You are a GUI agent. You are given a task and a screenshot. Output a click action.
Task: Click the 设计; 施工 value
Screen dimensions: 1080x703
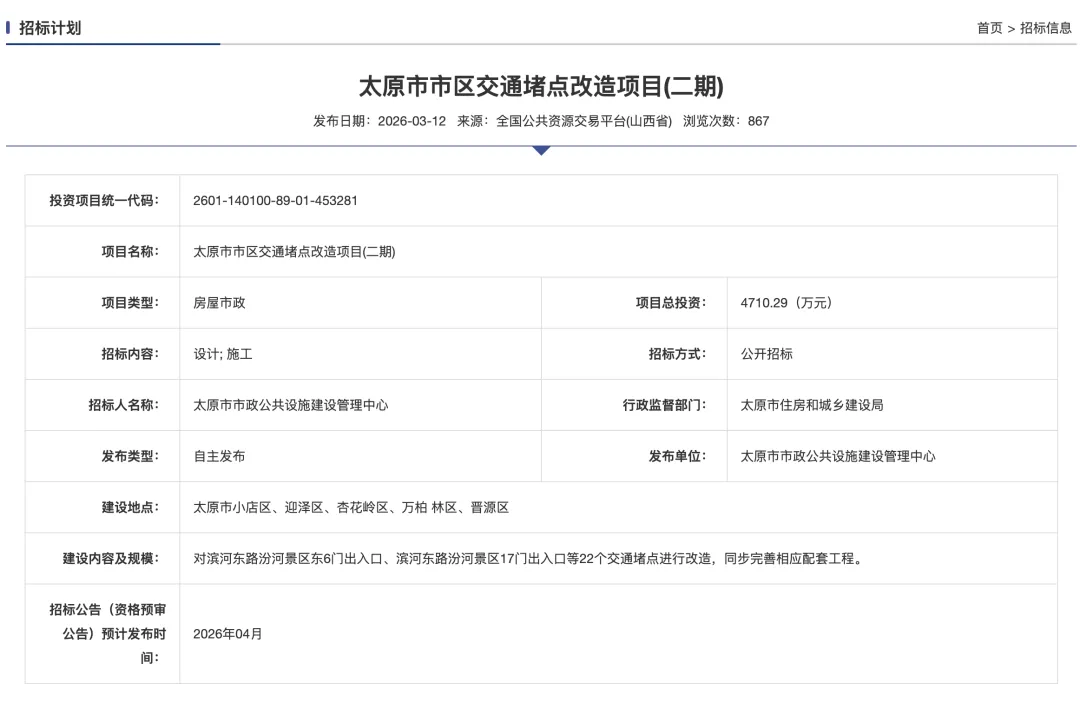tap(222, 354)
